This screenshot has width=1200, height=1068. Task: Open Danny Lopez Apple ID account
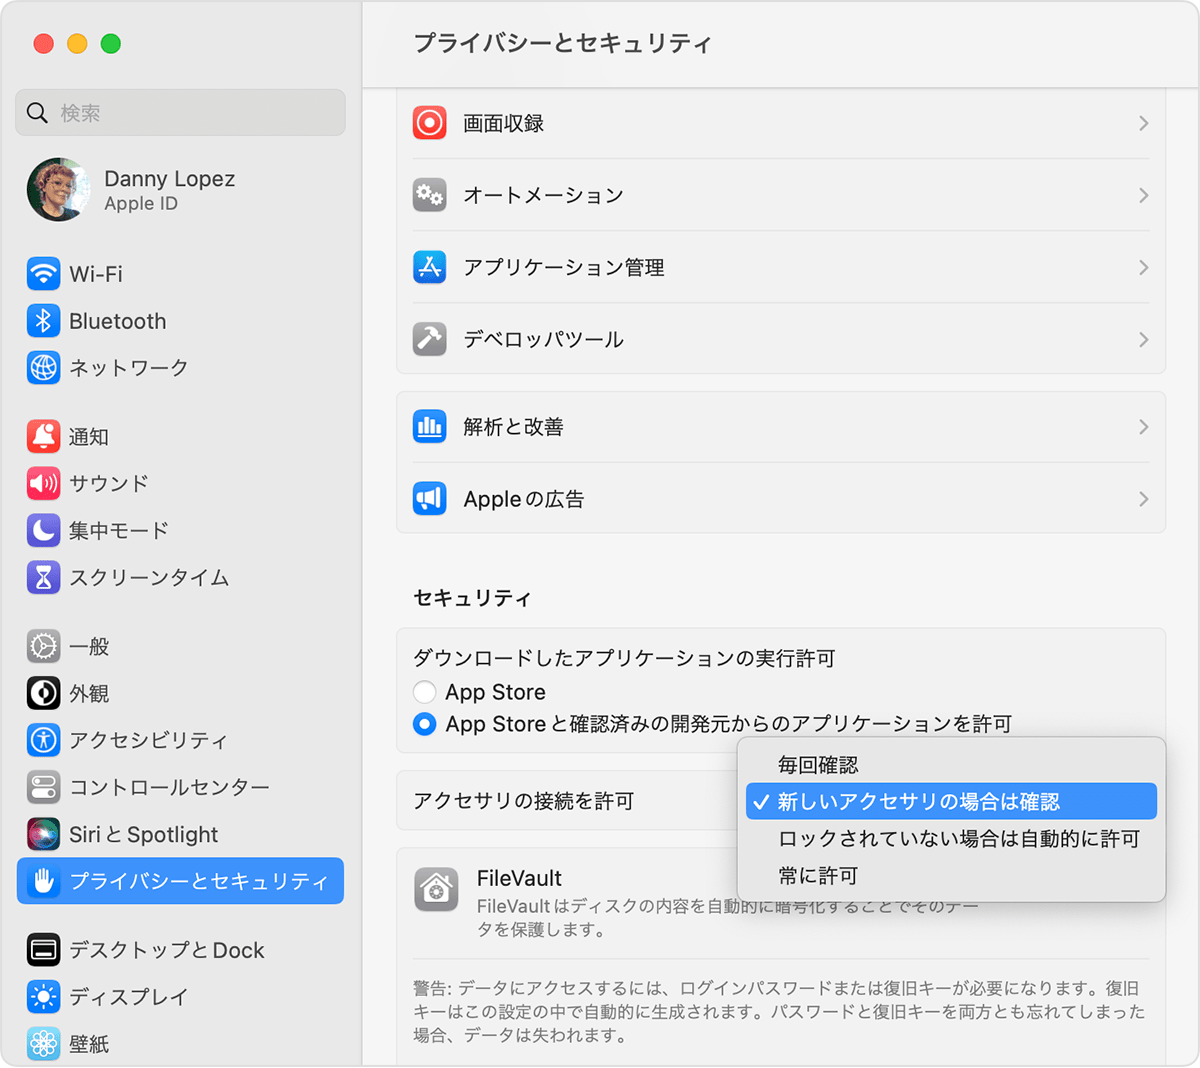(180, 190)
